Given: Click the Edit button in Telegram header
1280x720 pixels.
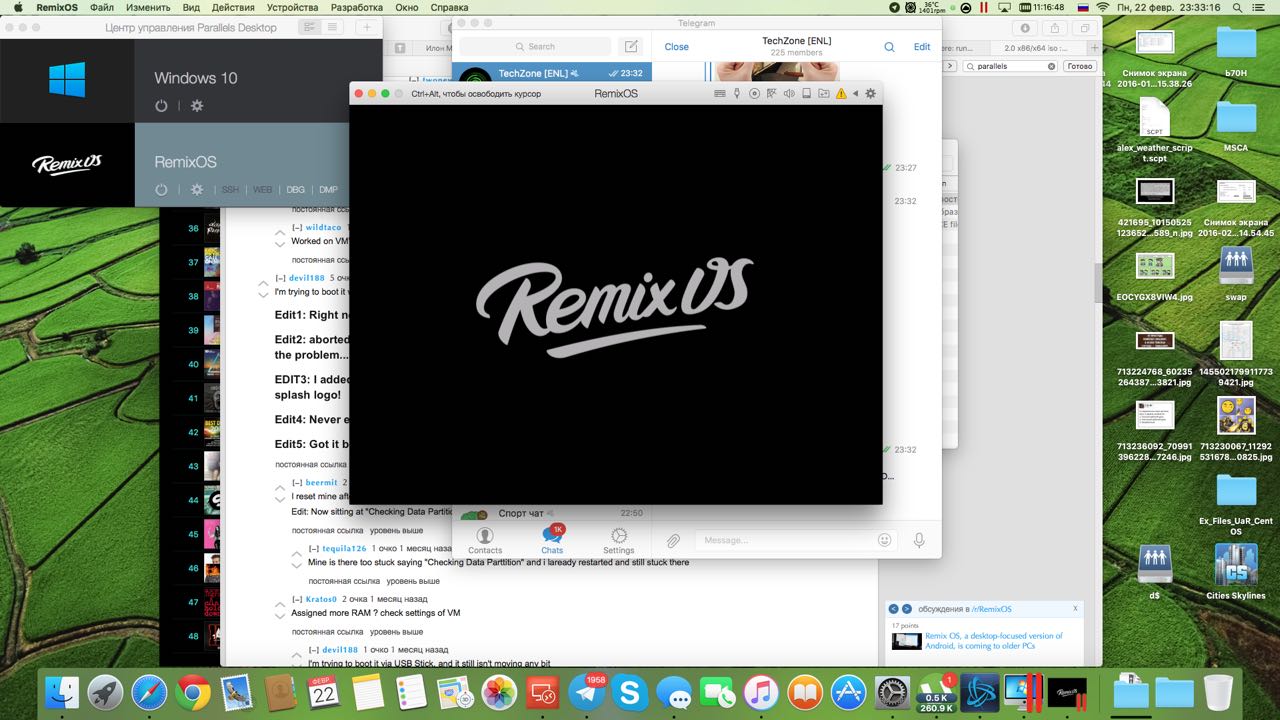Looking at the screenshot, I should click(x=921, y=47).
